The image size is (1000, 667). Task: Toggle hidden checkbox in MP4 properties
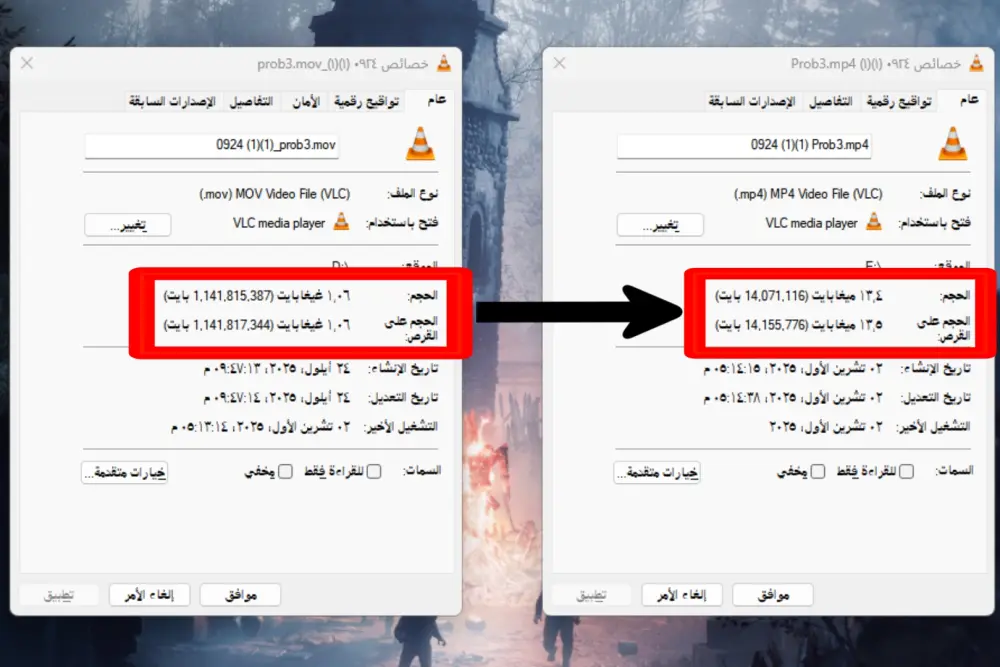818,471
